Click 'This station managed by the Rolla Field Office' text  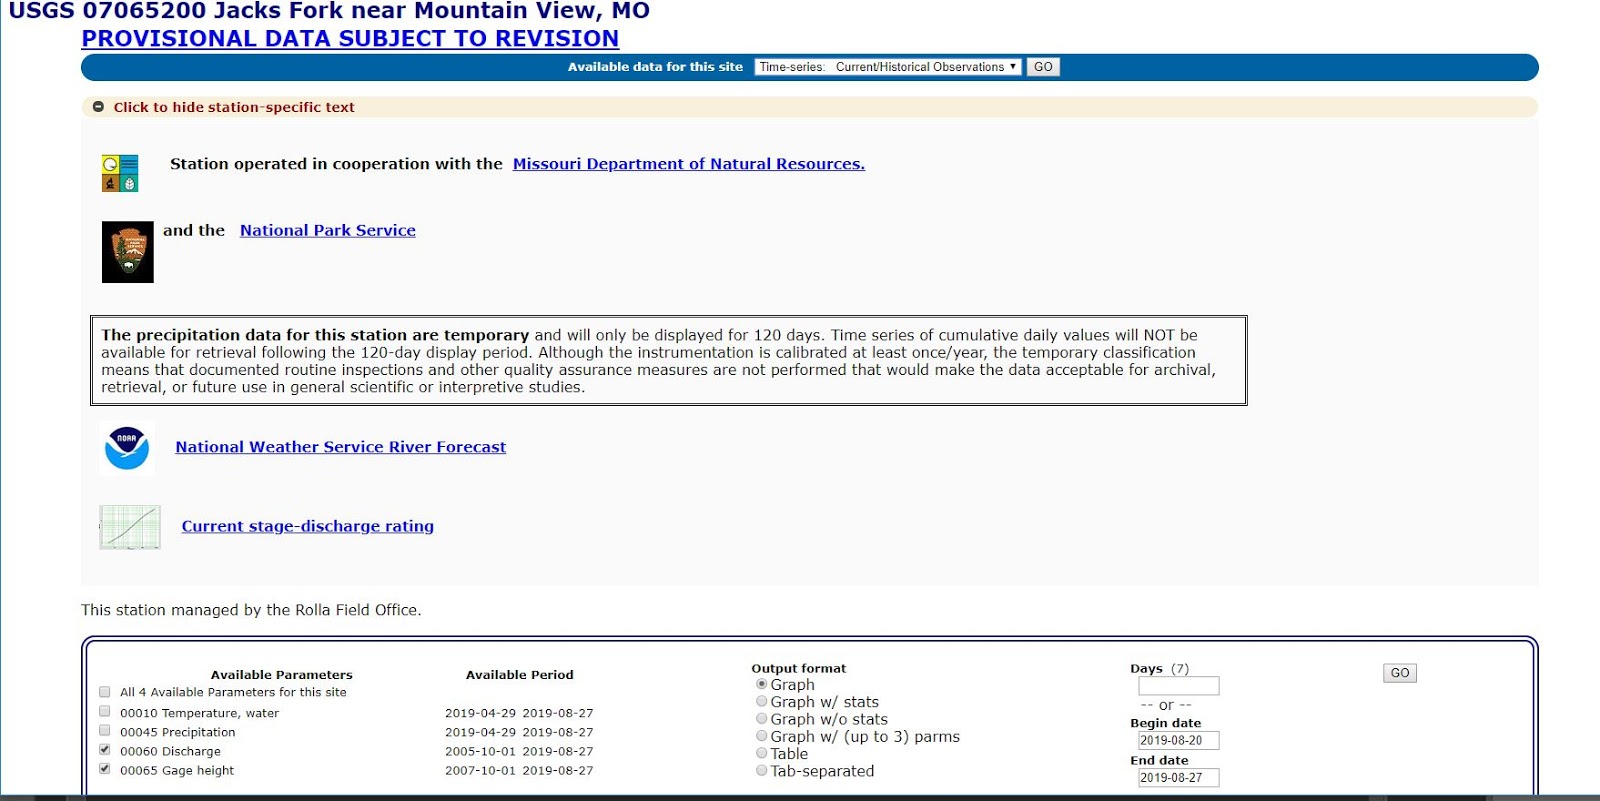pos(251,610)
